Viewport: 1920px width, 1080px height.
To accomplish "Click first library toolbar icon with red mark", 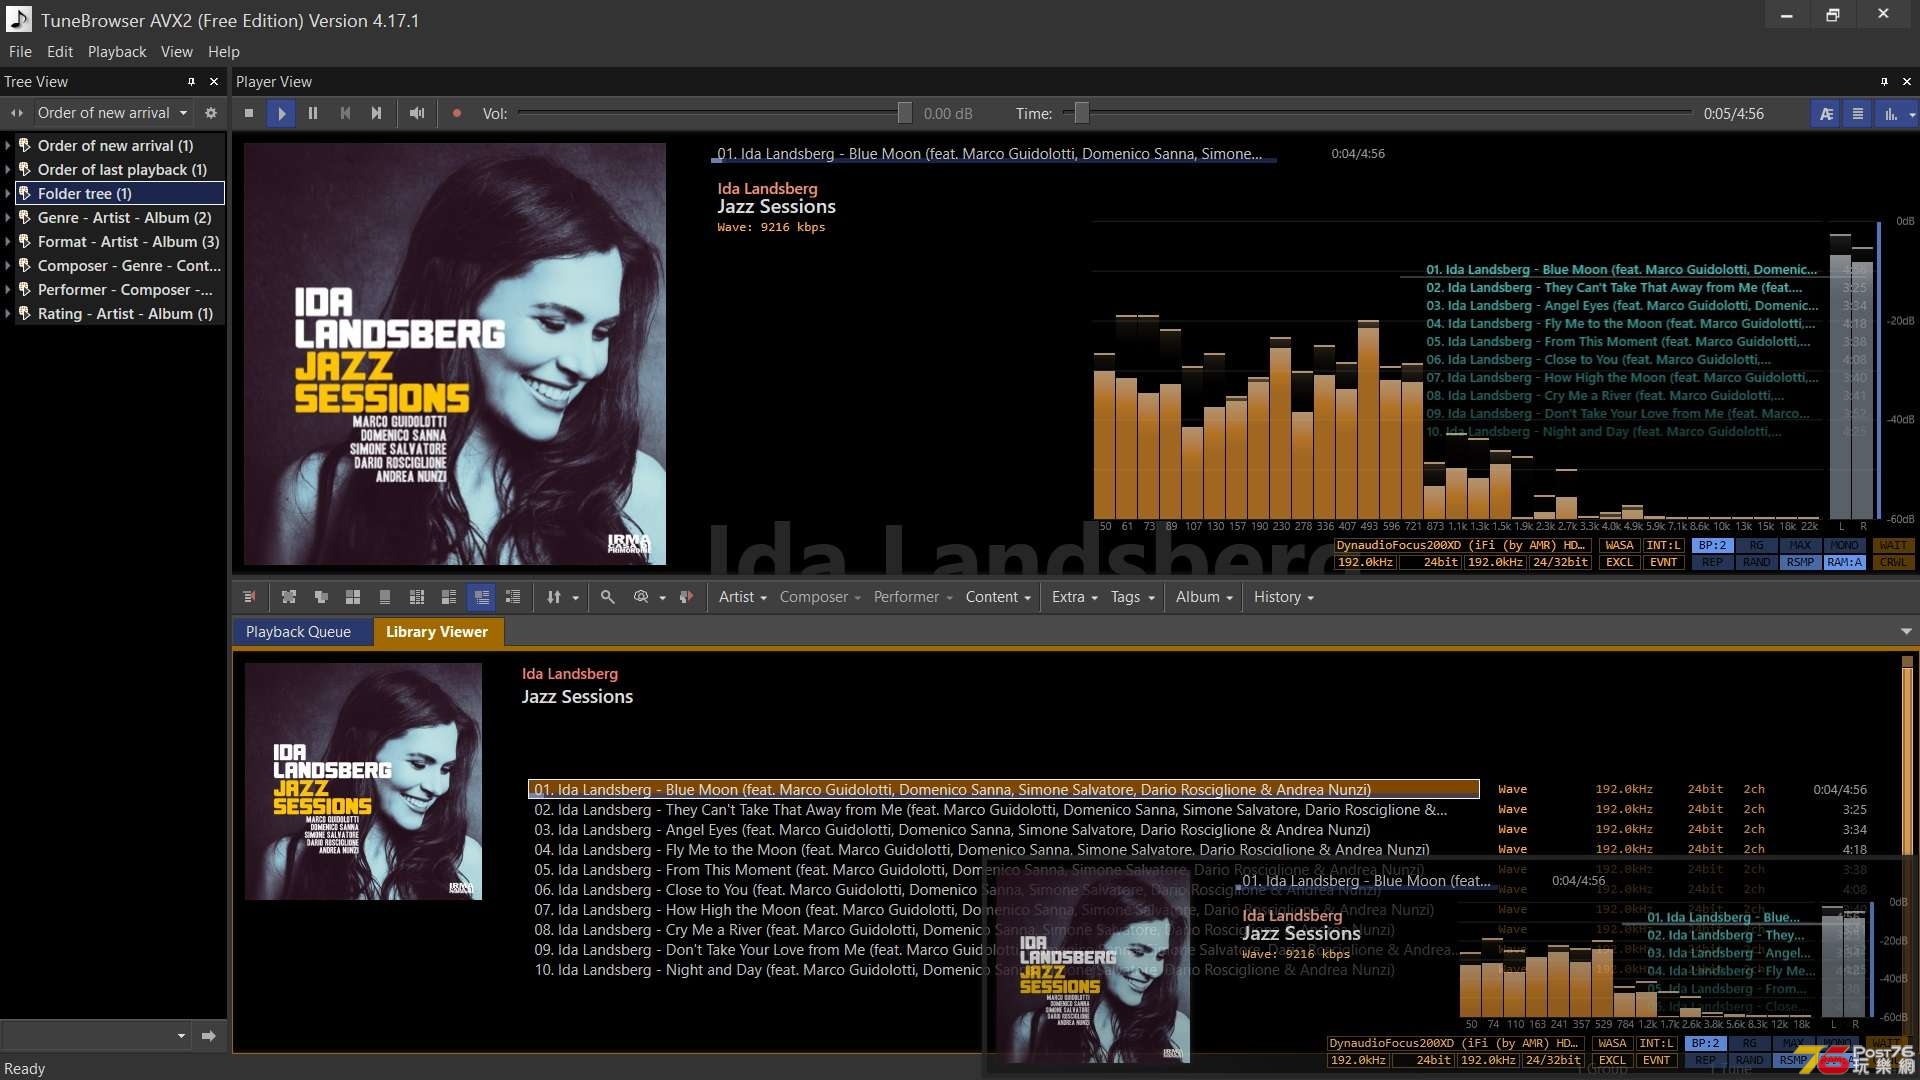I will tap(249, 597).
